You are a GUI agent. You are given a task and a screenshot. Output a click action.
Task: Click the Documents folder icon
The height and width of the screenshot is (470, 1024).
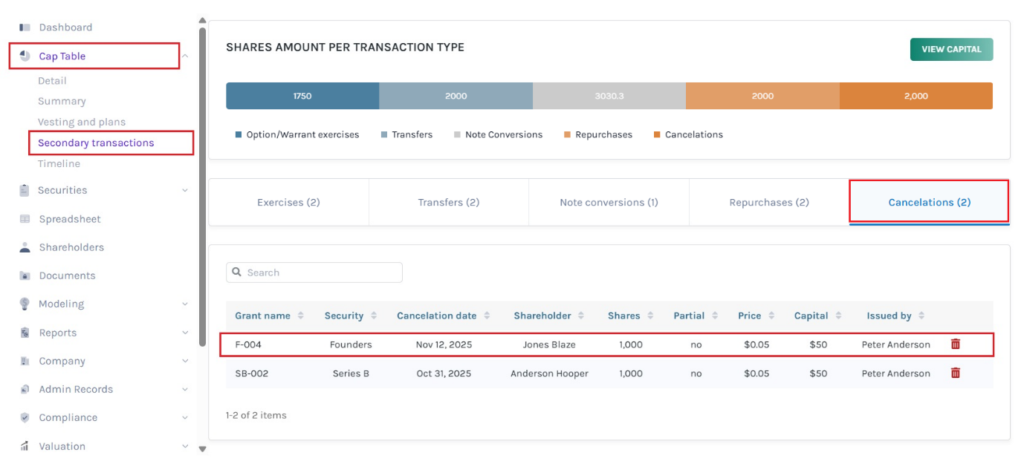click(25, 276)
